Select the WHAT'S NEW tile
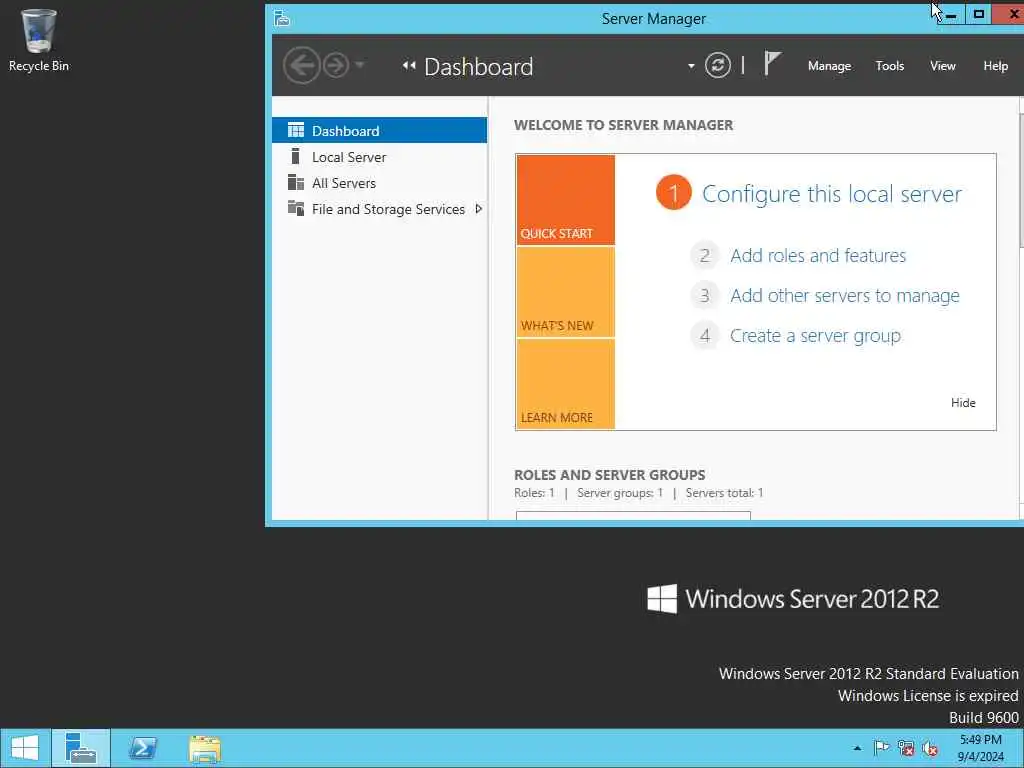This screenshot has width=1024, height=768. click(x=566, y=292)
